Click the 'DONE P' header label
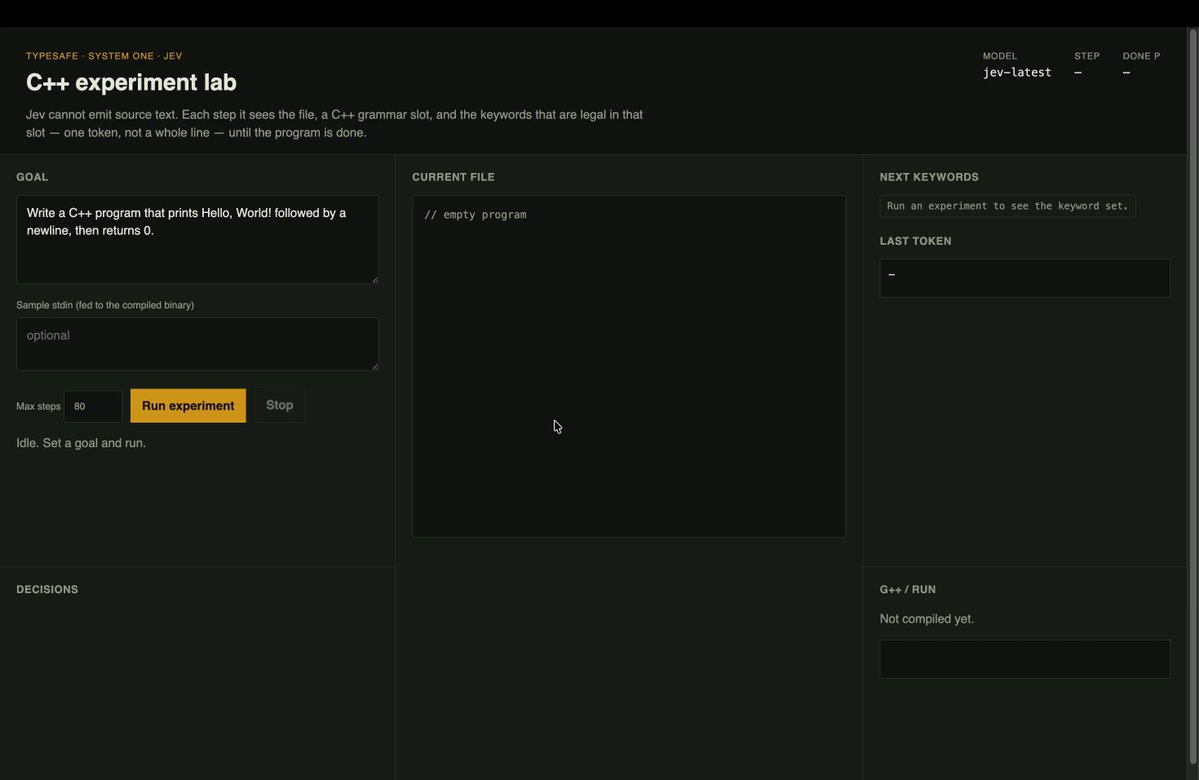This screenshot has height=780, width=1199. pos(1141,56)
